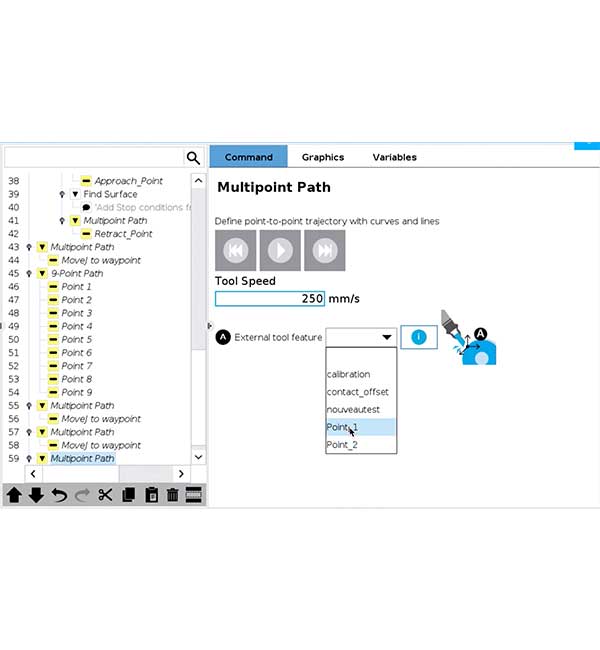Select Point 5 in program tree
The width and height of the screenshot is (600, 650).
coord(76,340)
